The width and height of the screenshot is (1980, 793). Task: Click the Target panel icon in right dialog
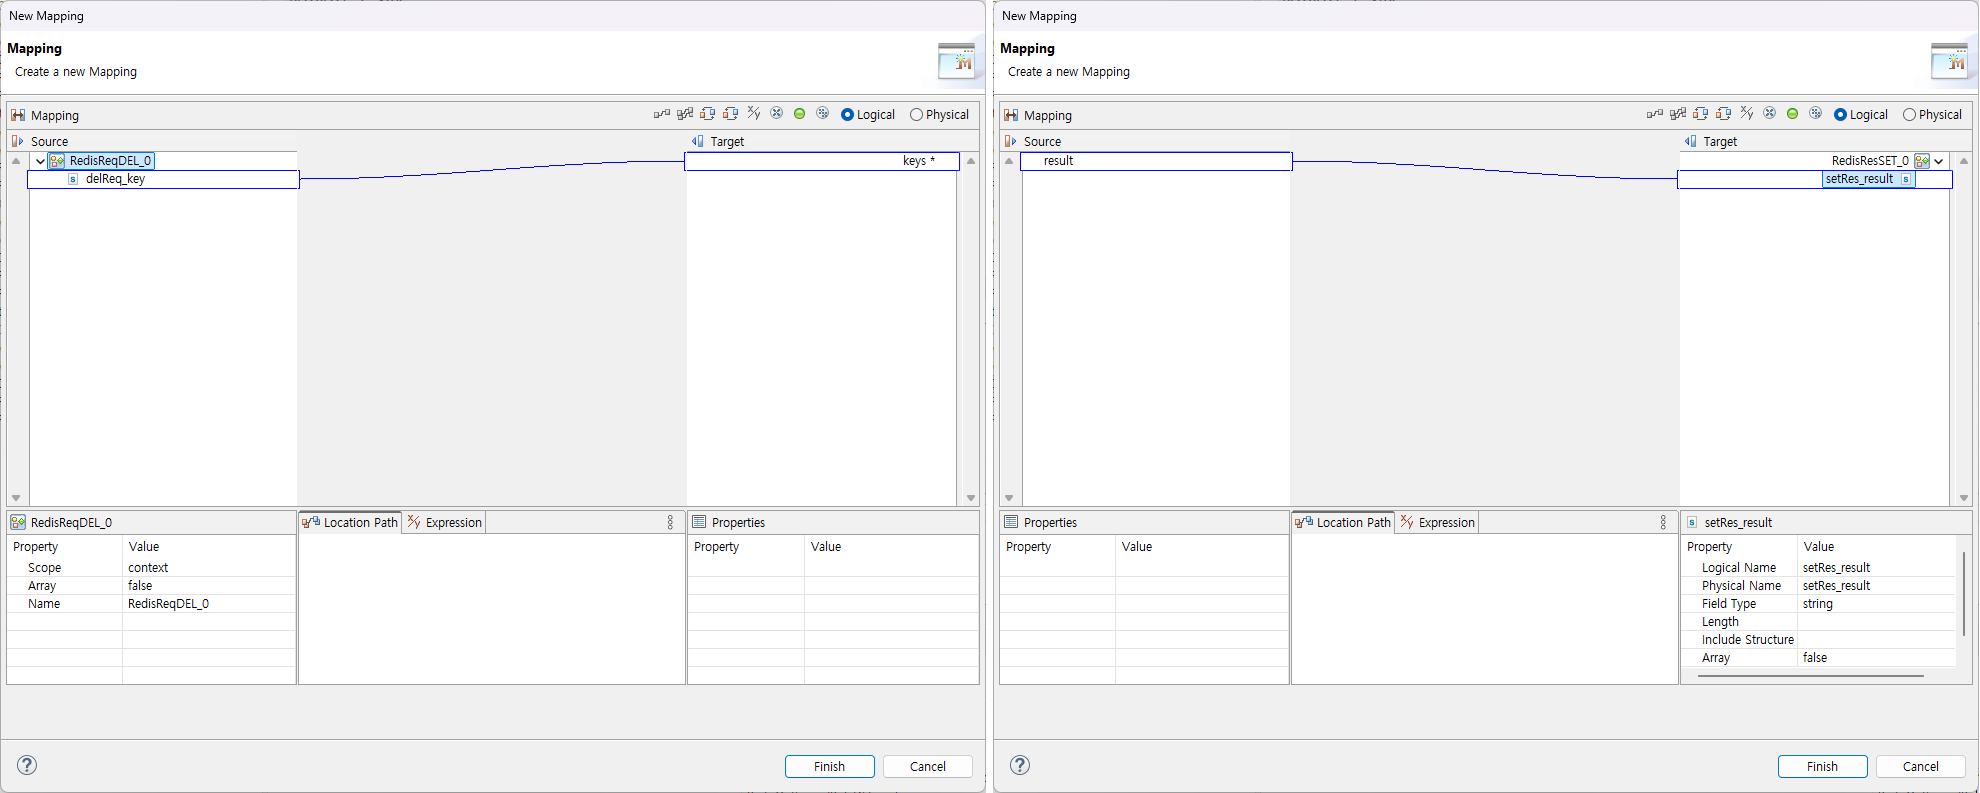(1691, 142)
